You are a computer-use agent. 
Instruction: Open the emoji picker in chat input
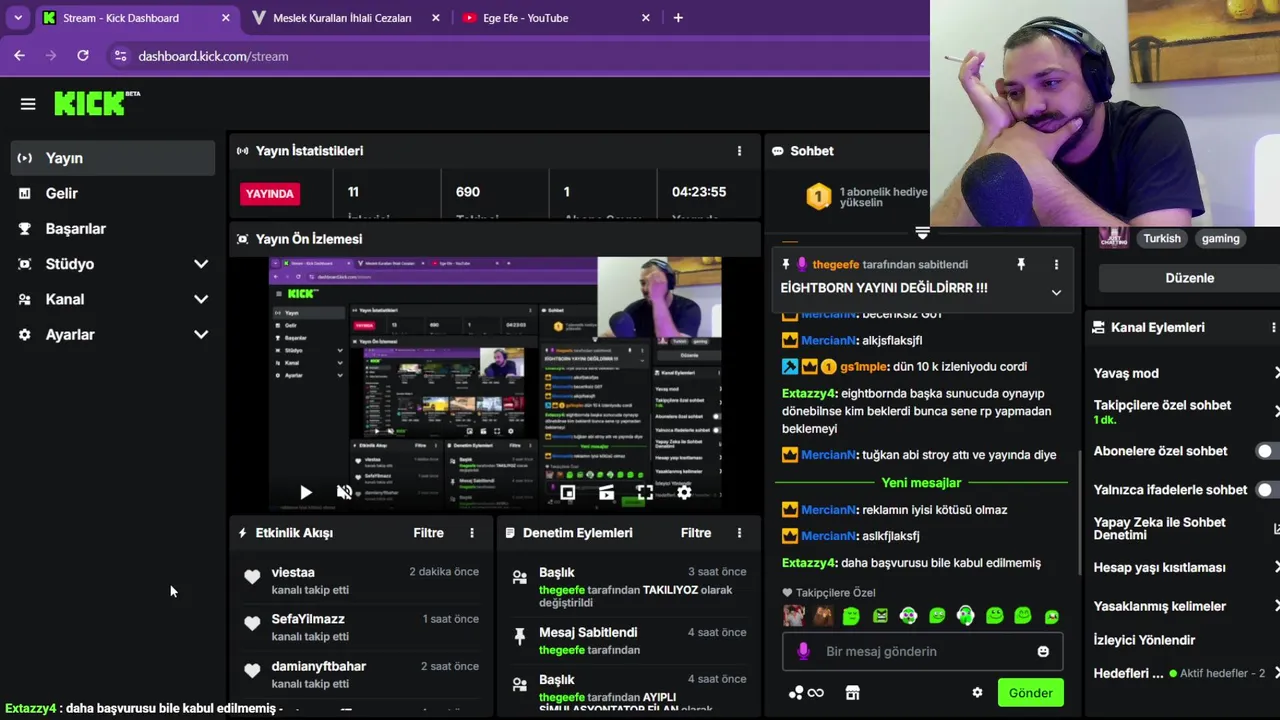coord(1043,651)
